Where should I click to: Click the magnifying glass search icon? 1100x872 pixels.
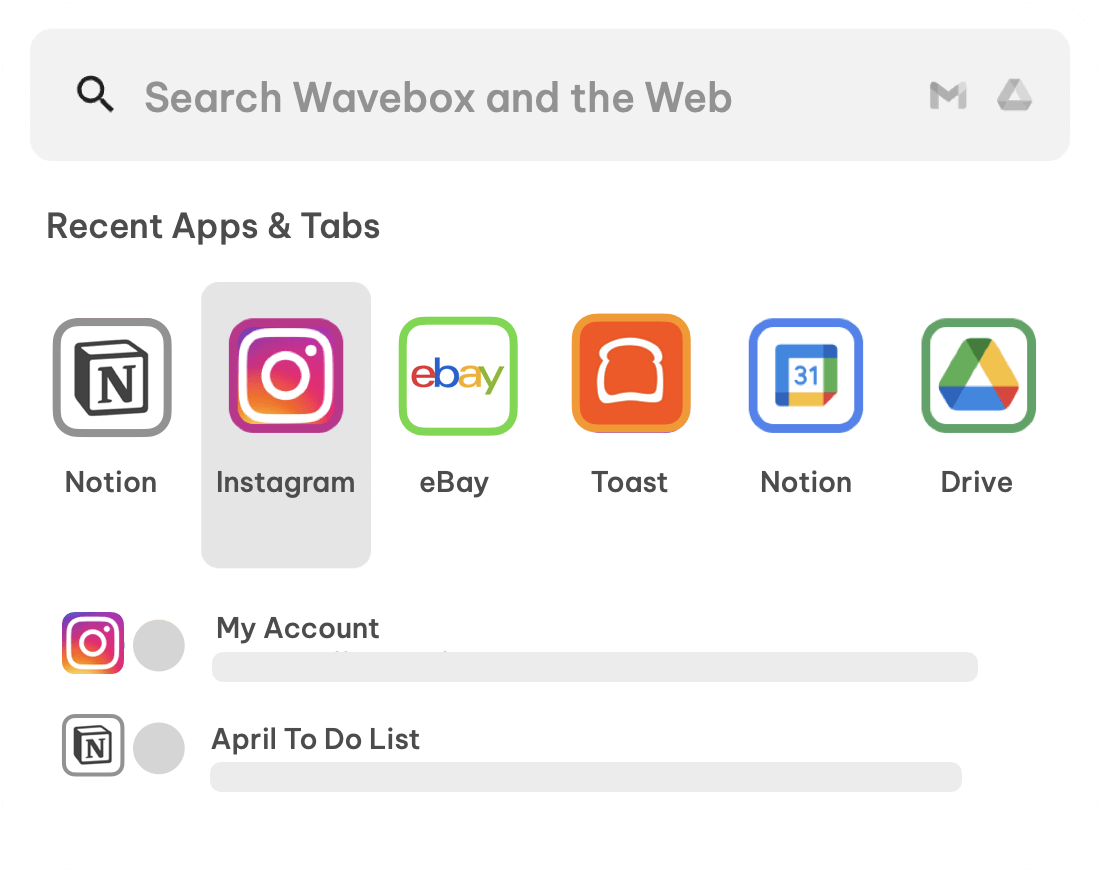coord(95,96)
